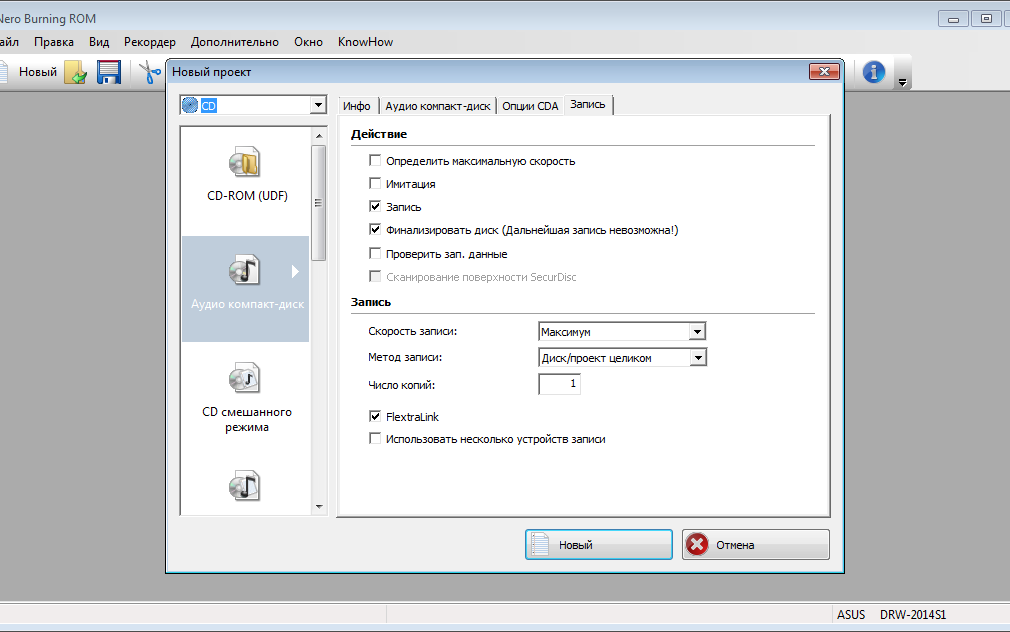Close the Новый проект dialog
This screenshot has width=1010, height=632.
[x=824, y=72]
